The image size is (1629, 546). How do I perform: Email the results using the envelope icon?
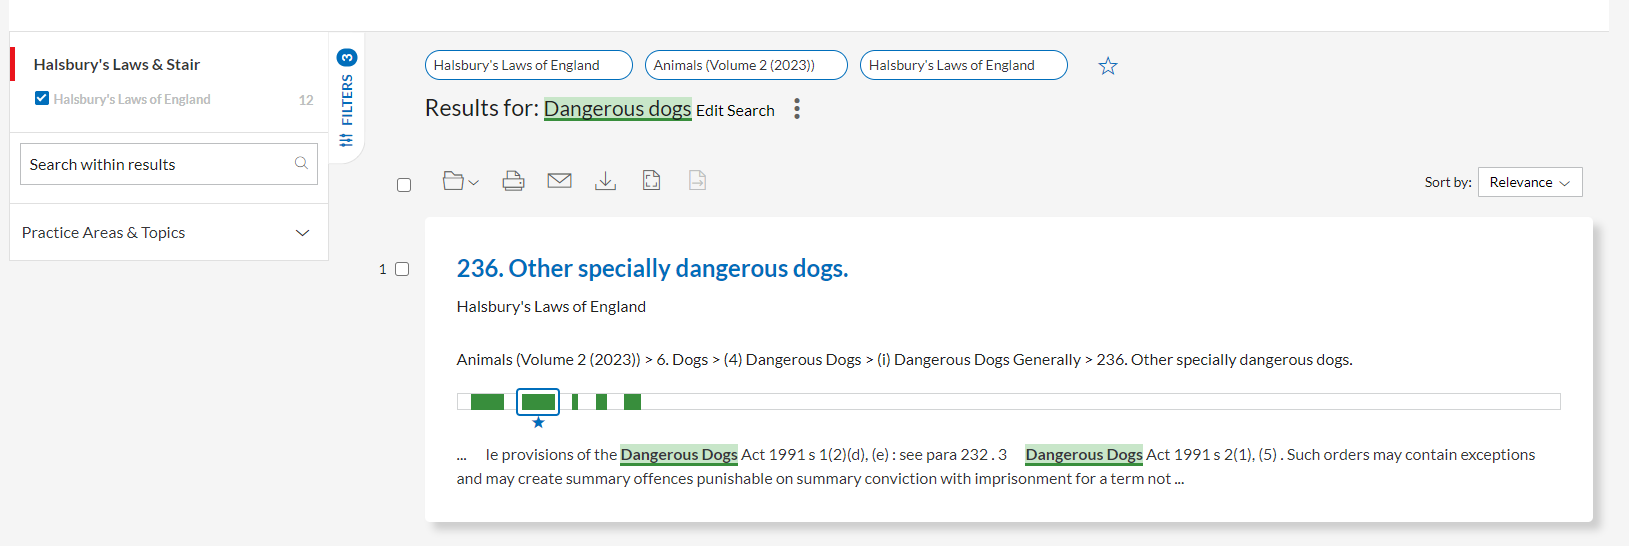559,181
